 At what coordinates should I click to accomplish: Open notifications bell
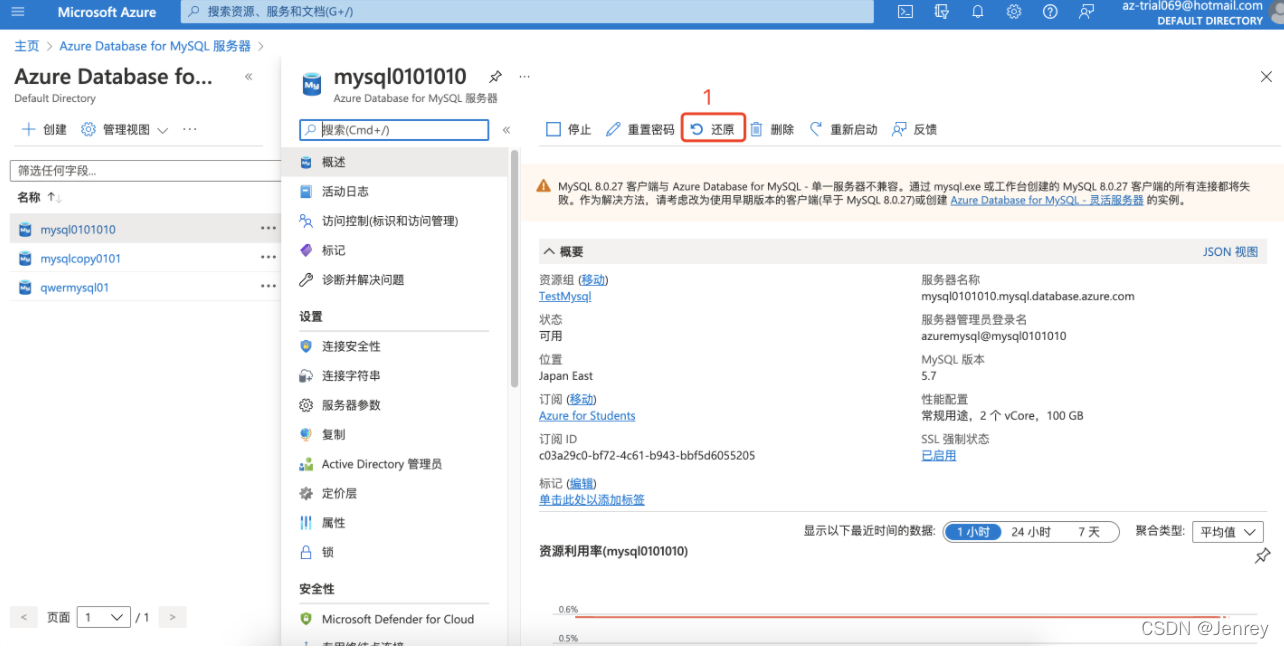click(977, 12)
